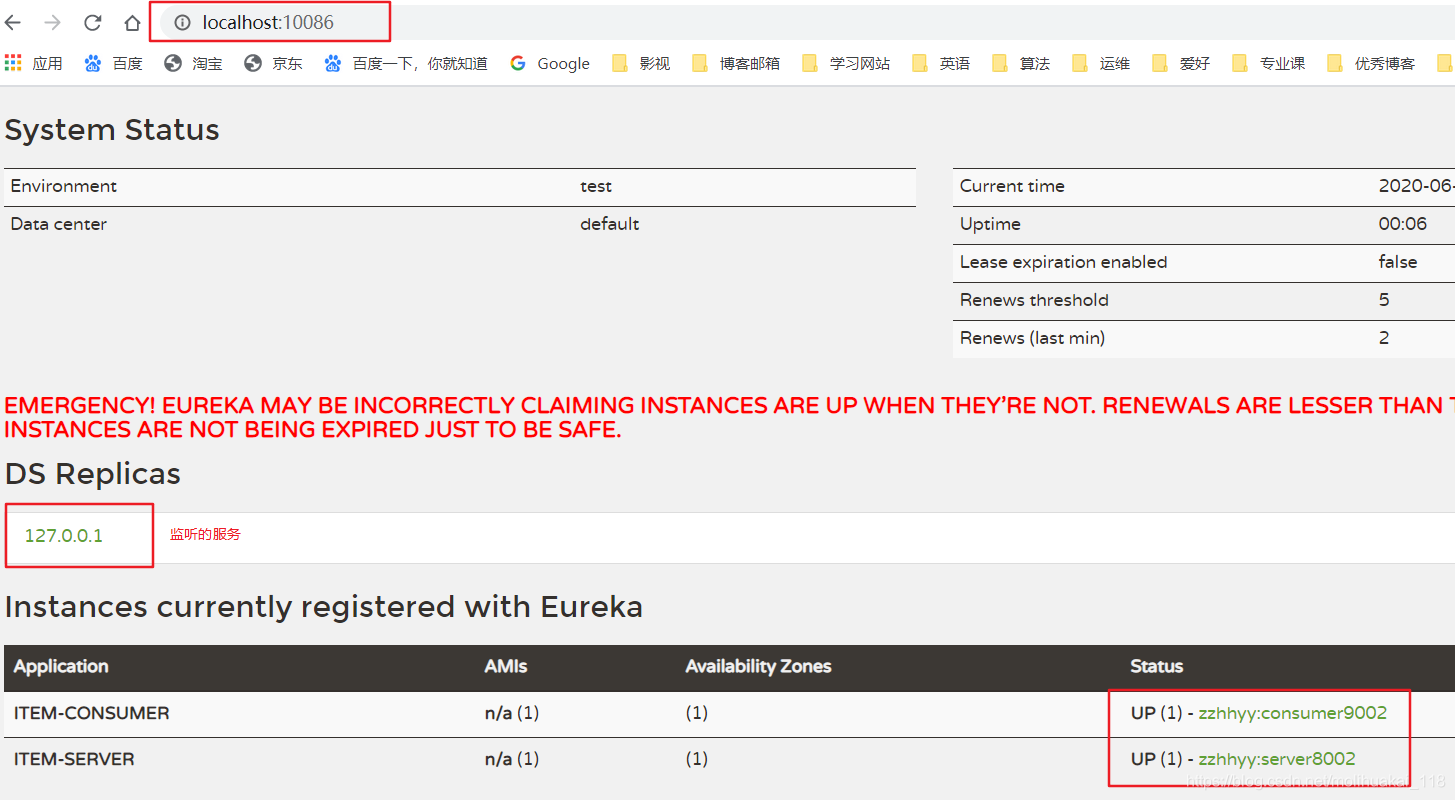Click the Instances currently registered heading
The width and height of the screenshot is (1455, 800).
324,607
